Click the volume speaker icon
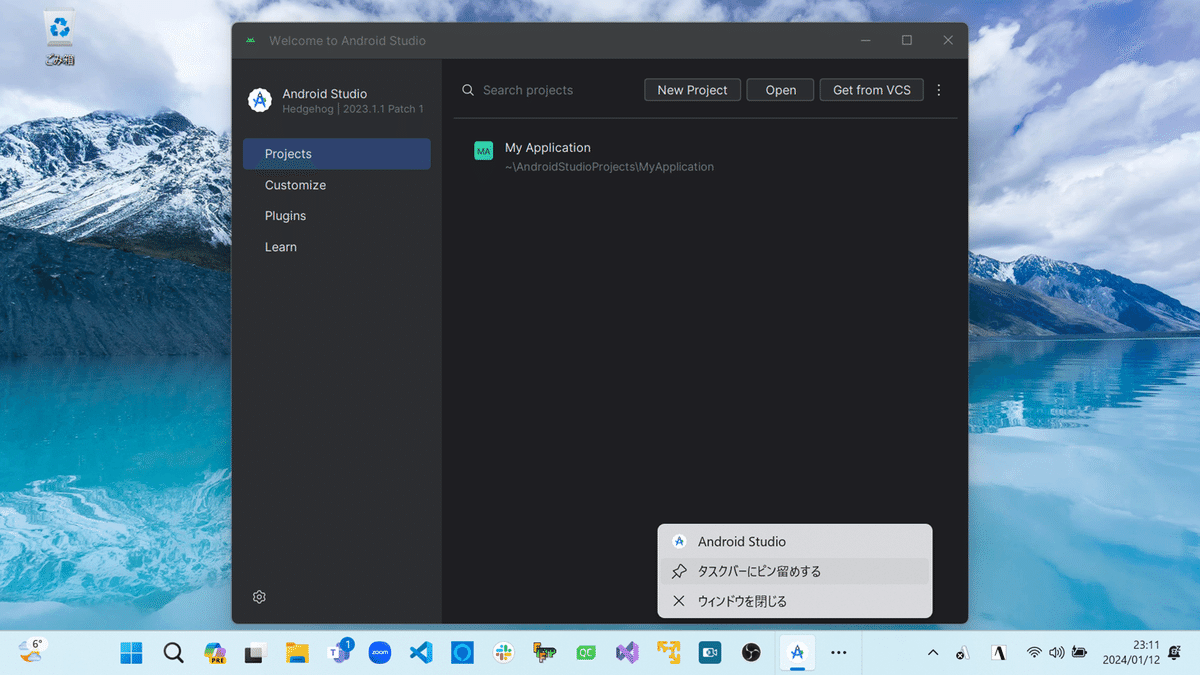The image size is (1200, 675). (1057, 653)
